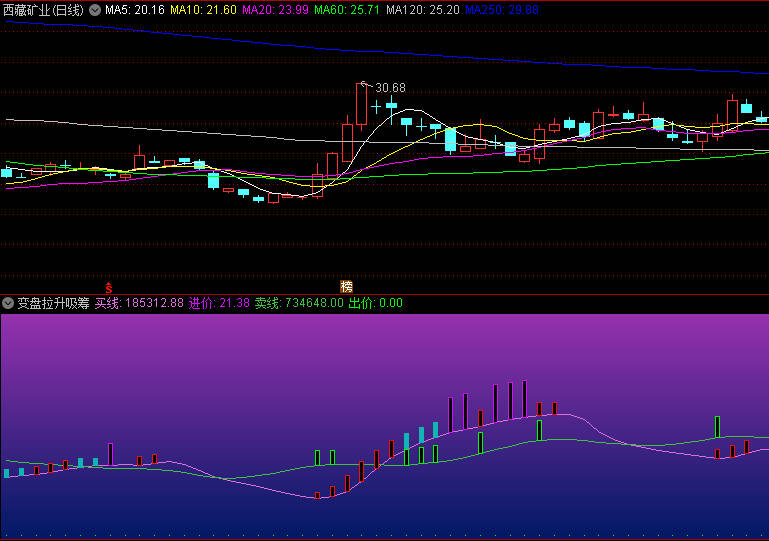The width and height of the screenshot is (769, 541).
Task: Click the 买线: 185312.88 value
Action: click(x=139, y=303)
